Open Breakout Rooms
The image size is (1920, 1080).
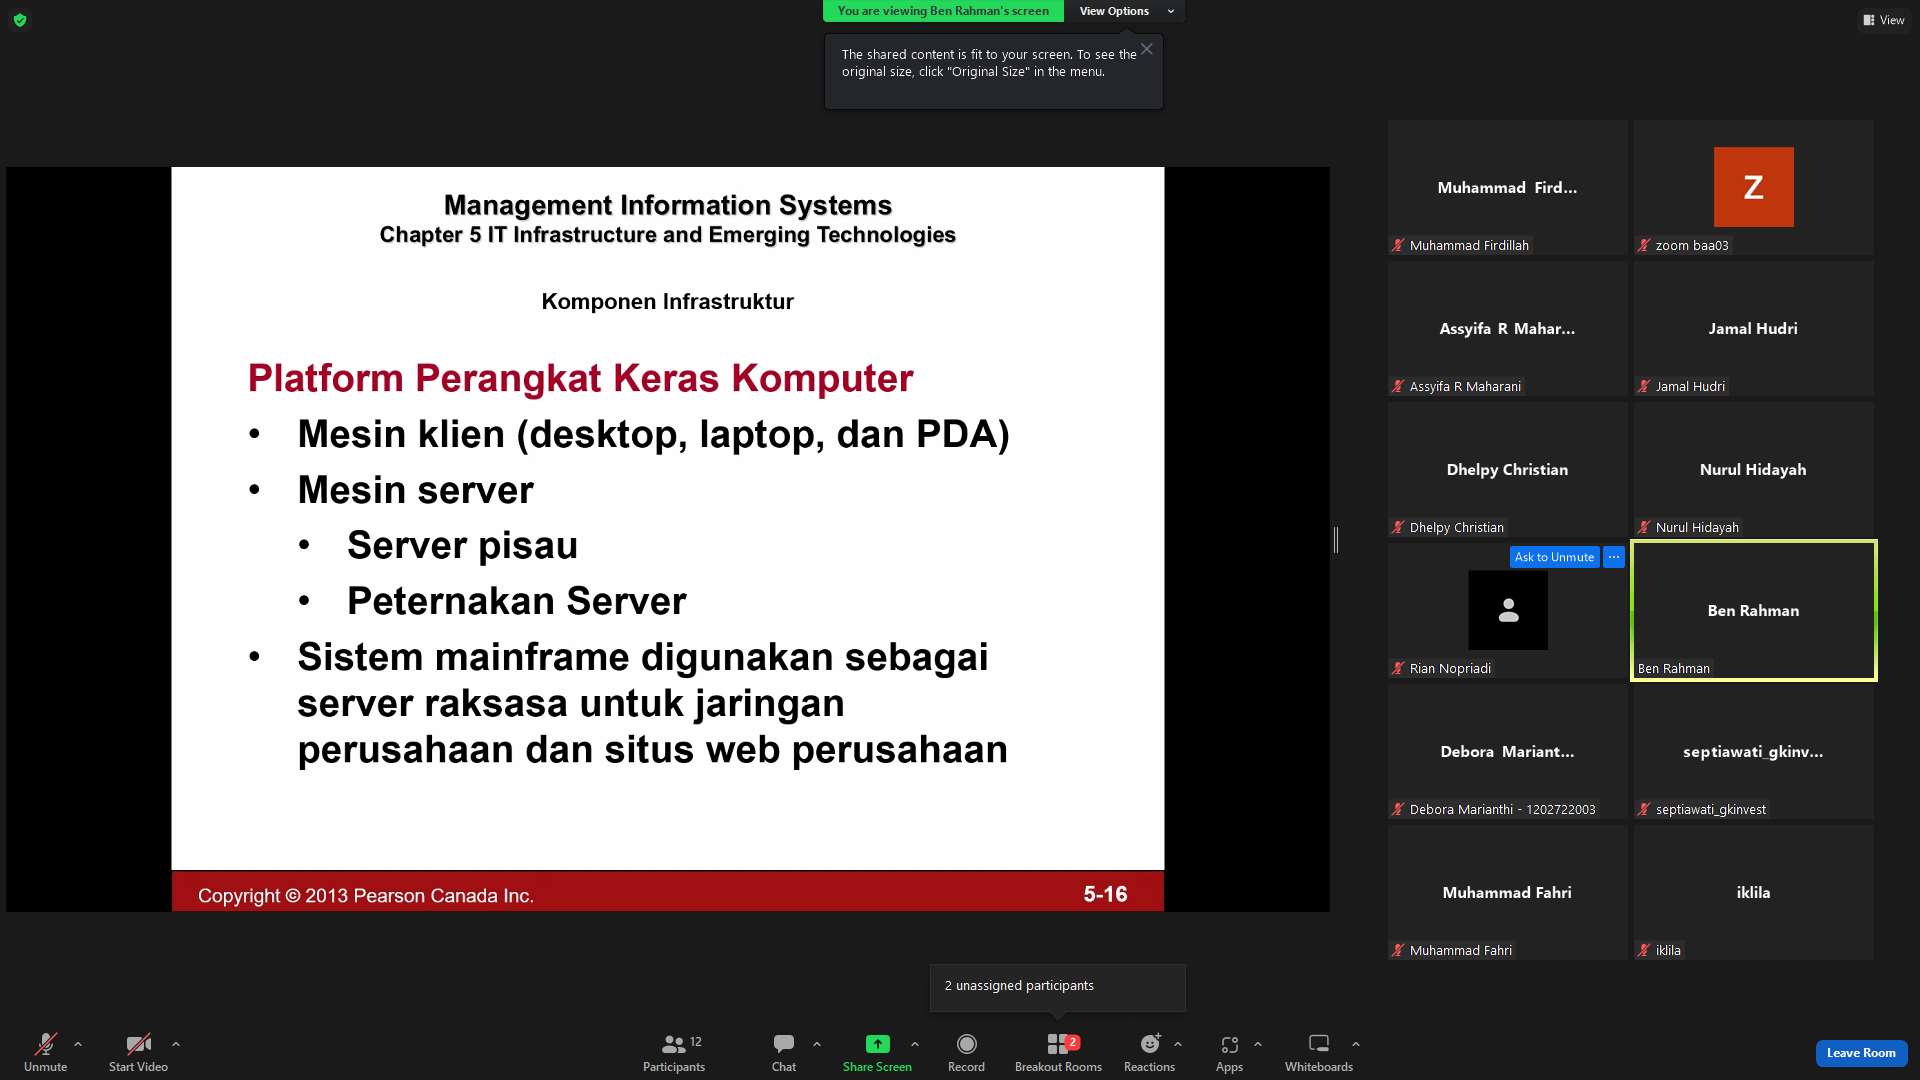1058,1052
